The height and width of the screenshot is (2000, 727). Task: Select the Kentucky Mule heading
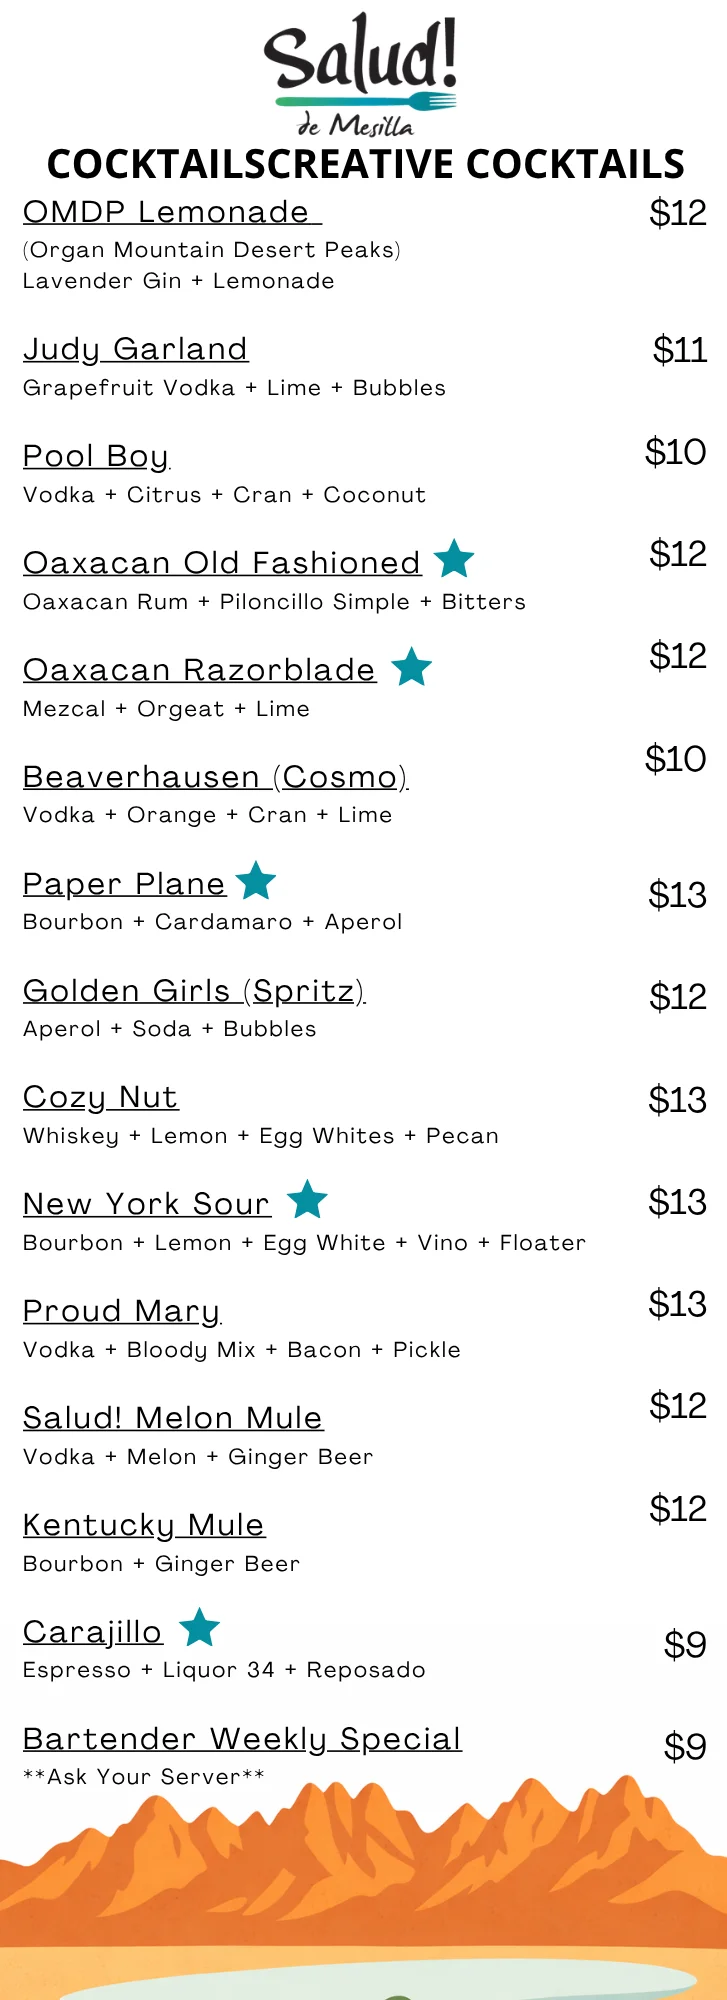144,1526
